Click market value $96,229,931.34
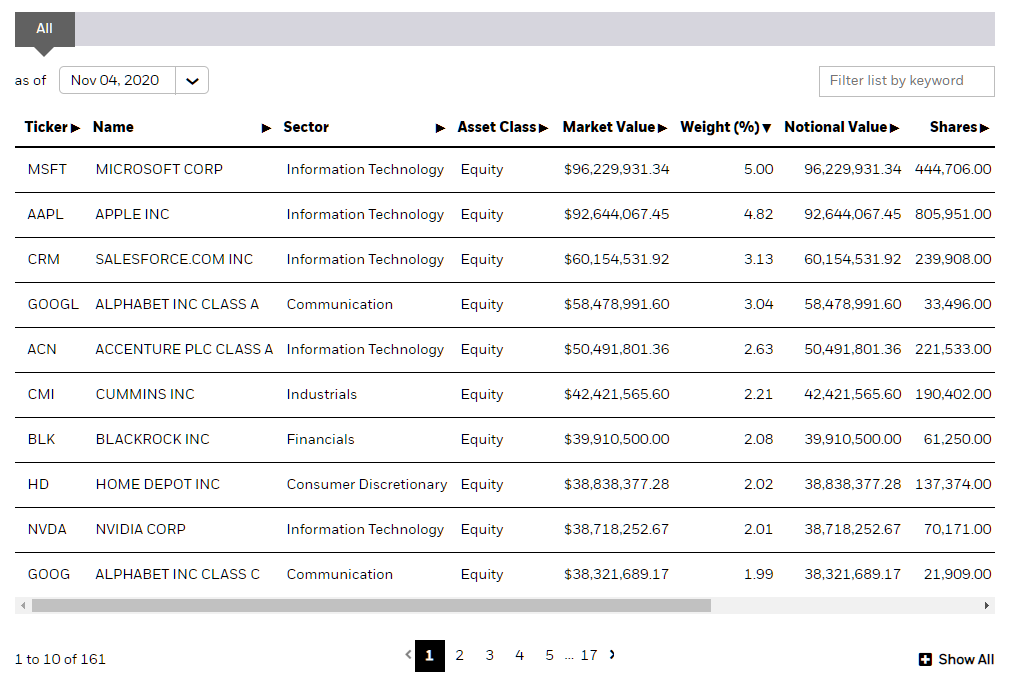 [617, 169]
